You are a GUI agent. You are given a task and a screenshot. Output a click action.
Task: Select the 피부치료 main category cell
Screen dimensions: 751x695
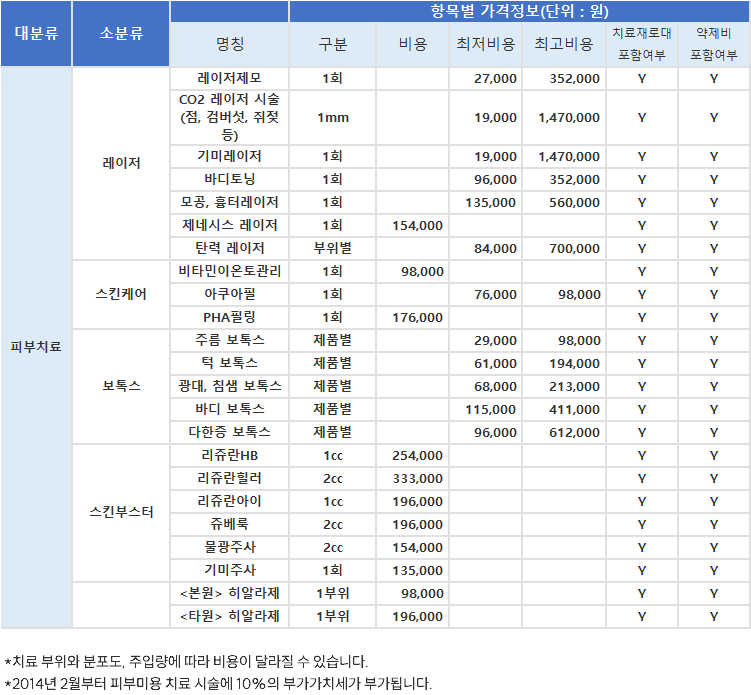click(x=36, y=347)
